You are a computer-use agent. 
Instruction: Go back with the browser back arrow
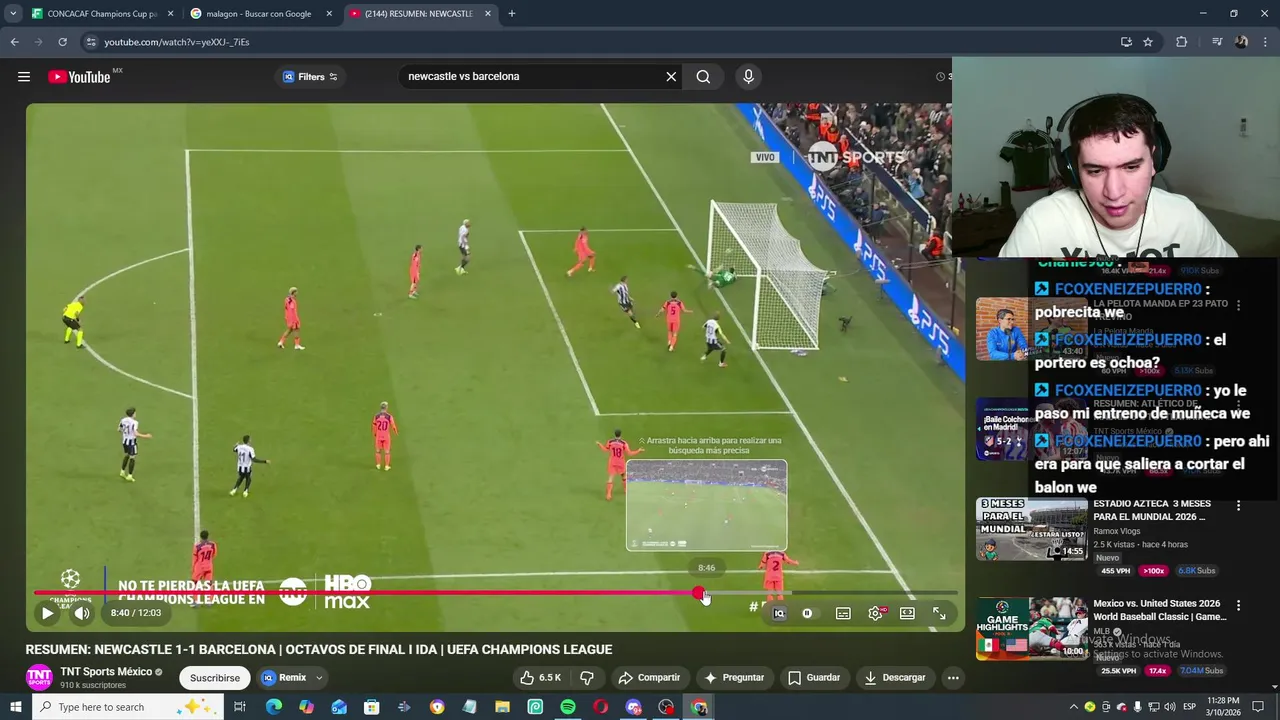pyautogui.click(x=14, y=42)
